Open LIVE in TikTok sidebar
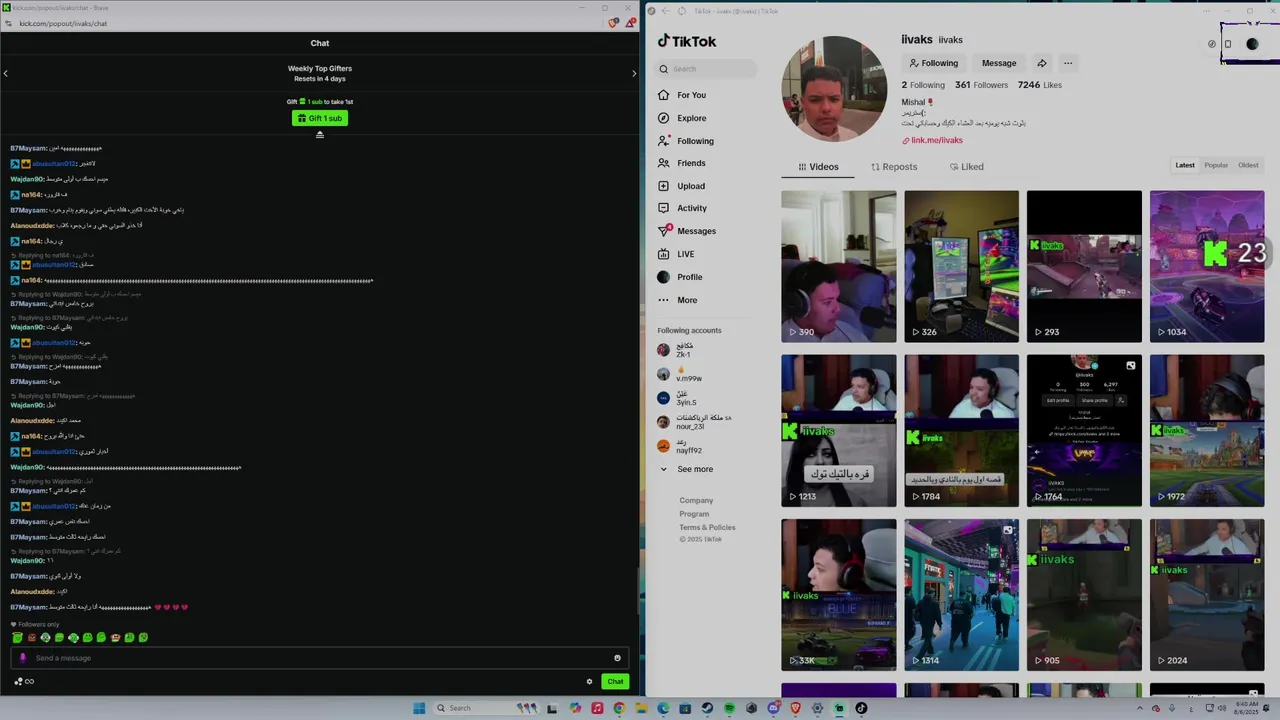The image size is (1280, 720). (676, 254)
